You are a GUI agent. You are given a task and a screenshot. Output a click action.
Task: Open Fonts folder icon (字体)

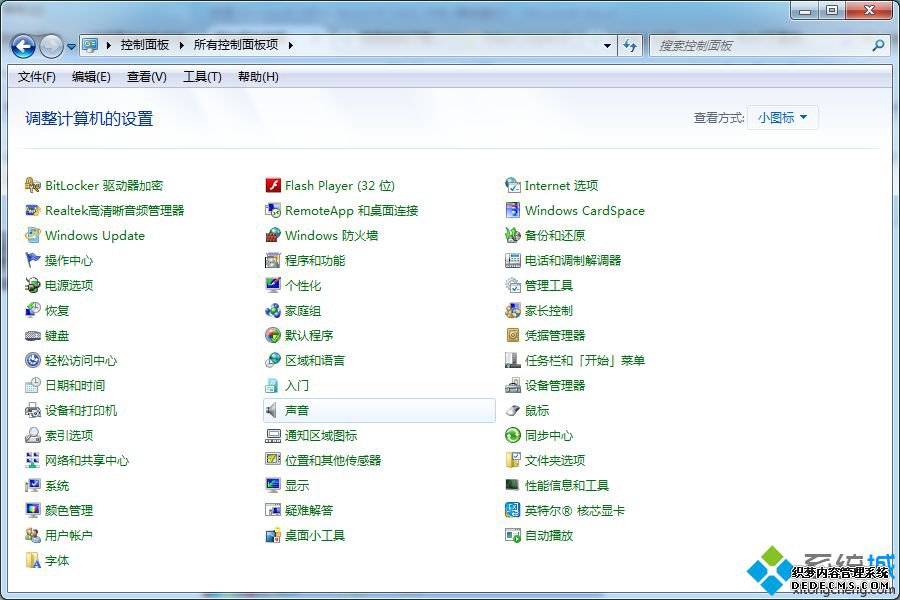33,560
